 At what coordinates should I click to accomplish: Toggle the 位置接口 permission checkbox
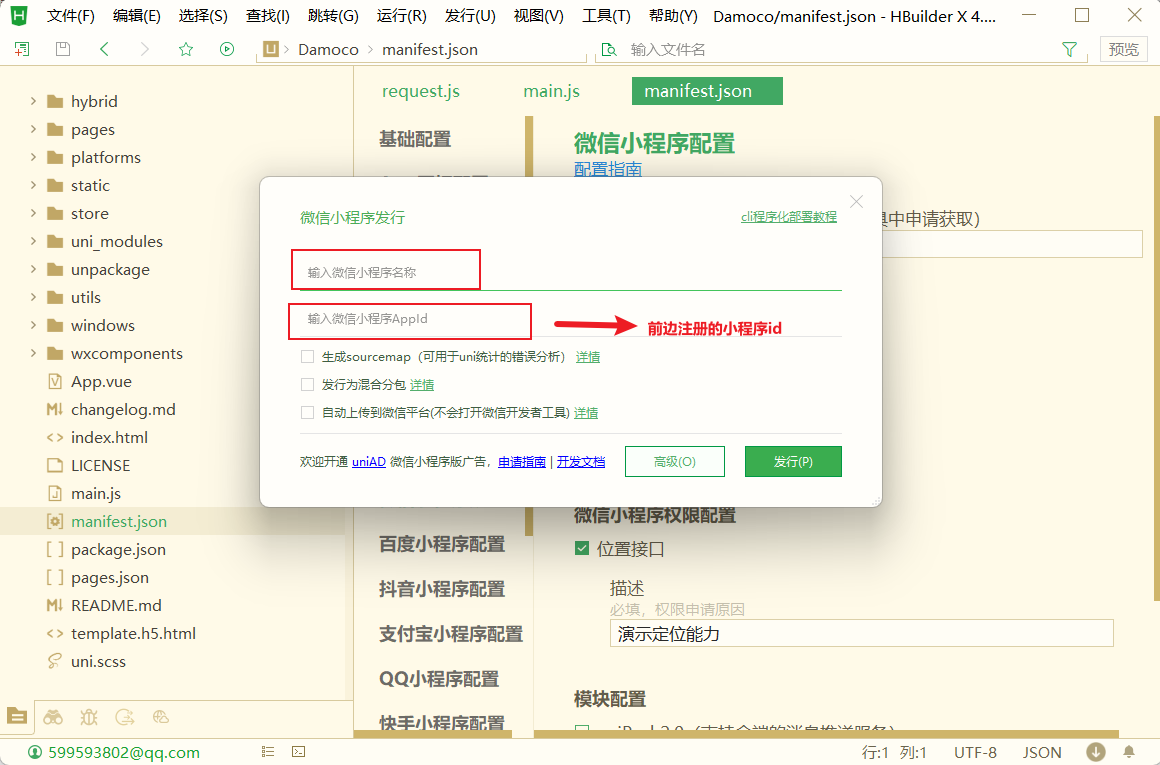point(581,549)
